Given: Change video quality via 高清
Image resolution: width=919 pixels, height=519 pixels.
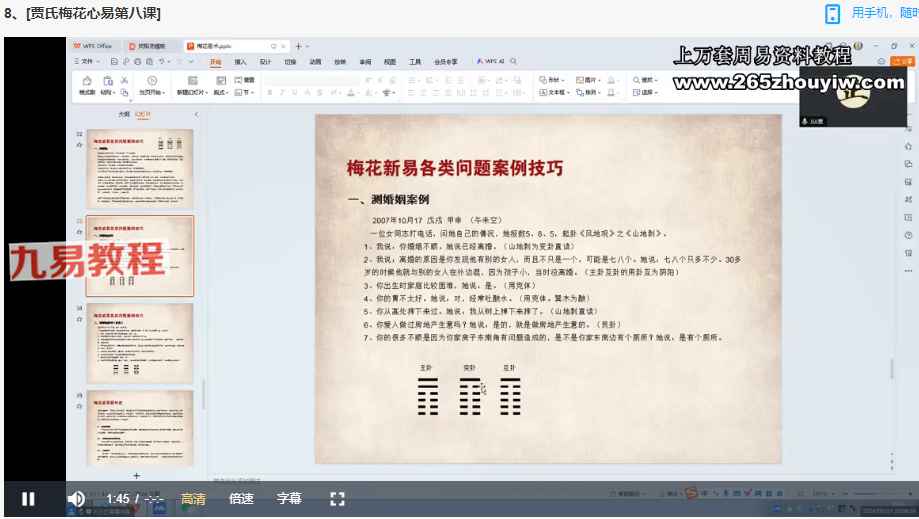Looking at the screenshot, I should (x=193, y=498).
